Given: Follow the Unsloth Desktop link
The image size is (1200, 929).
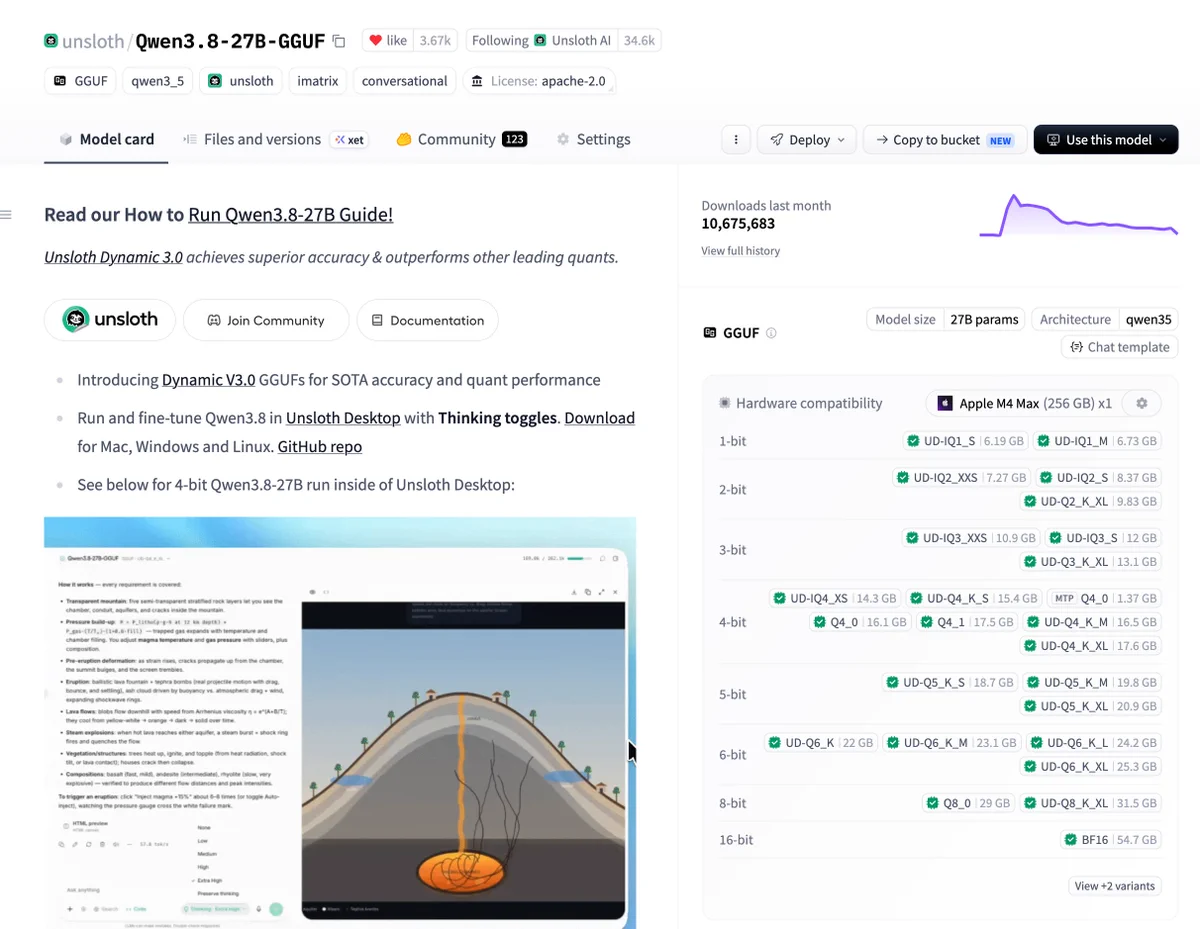Looking at the screenshot, I should point(343,418).
